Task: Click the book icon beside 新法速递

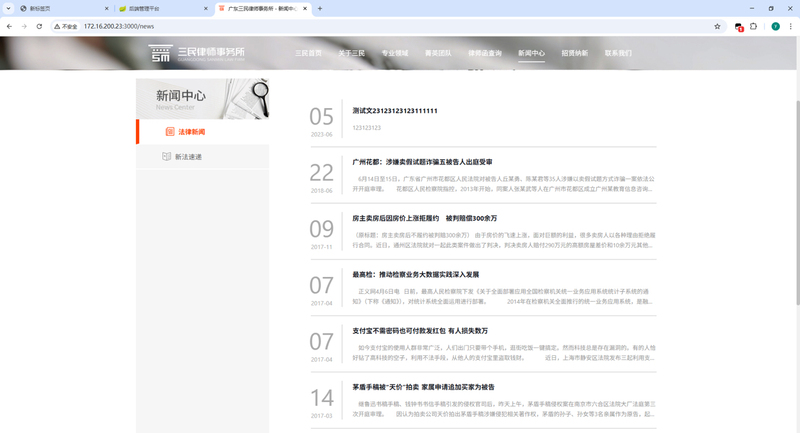Action: [166, 157]
